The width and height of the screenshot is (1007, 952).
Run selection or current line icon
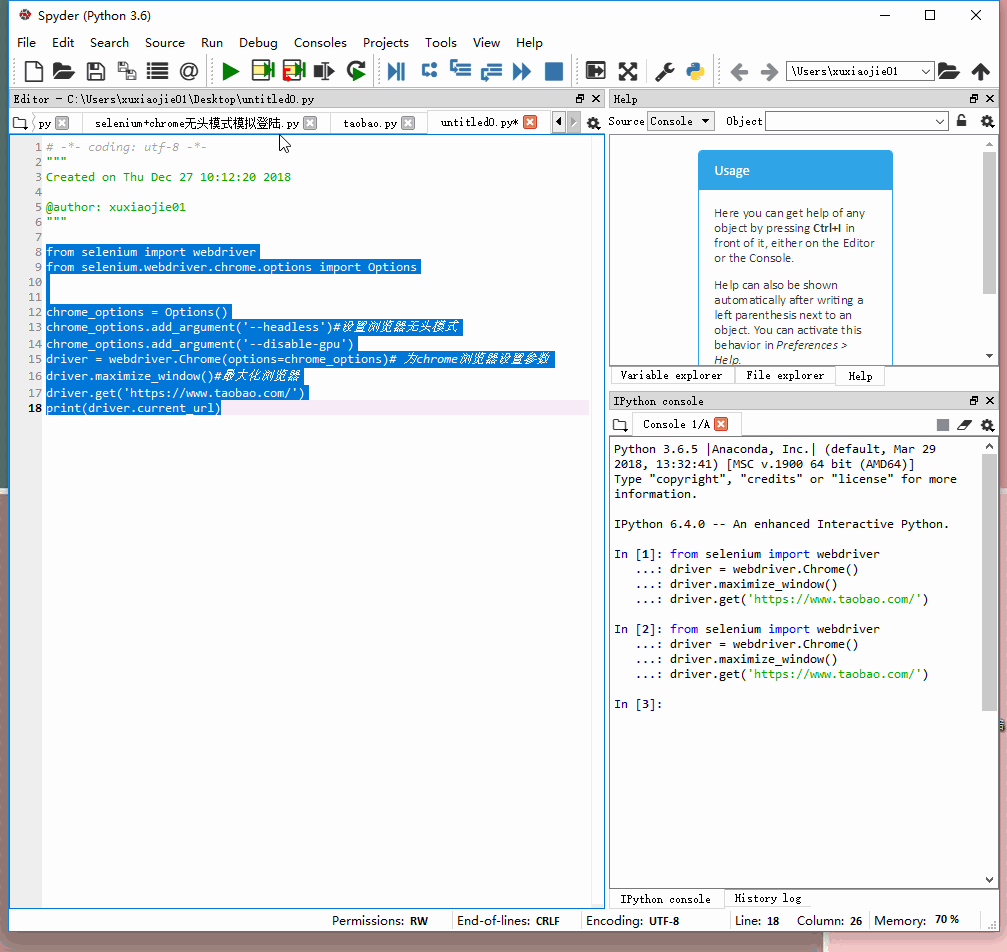tap(324, 71)
